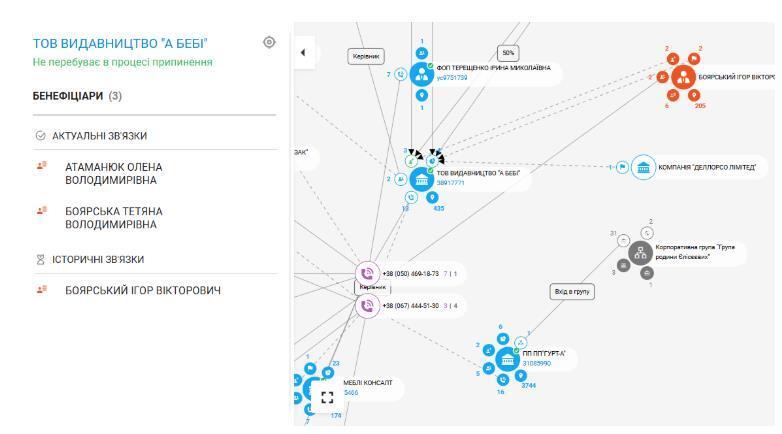This screenshot has width=782, height=434.
Task: Click the grey corporate group node icon
Action: tap(640, 253)
